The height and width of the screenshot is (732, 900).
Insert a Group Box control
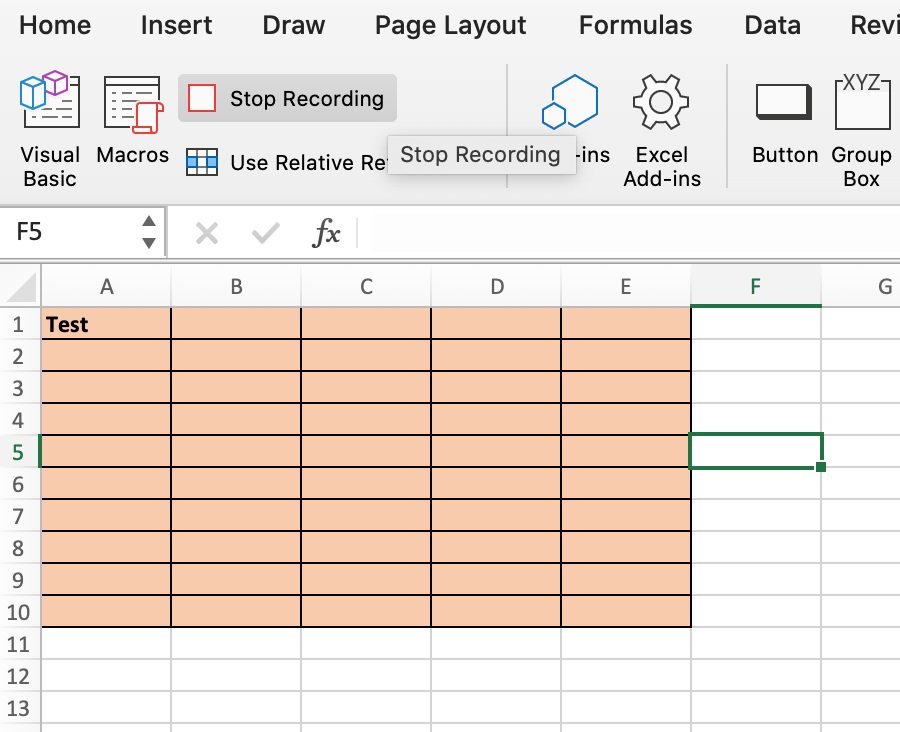coord(862,130)
